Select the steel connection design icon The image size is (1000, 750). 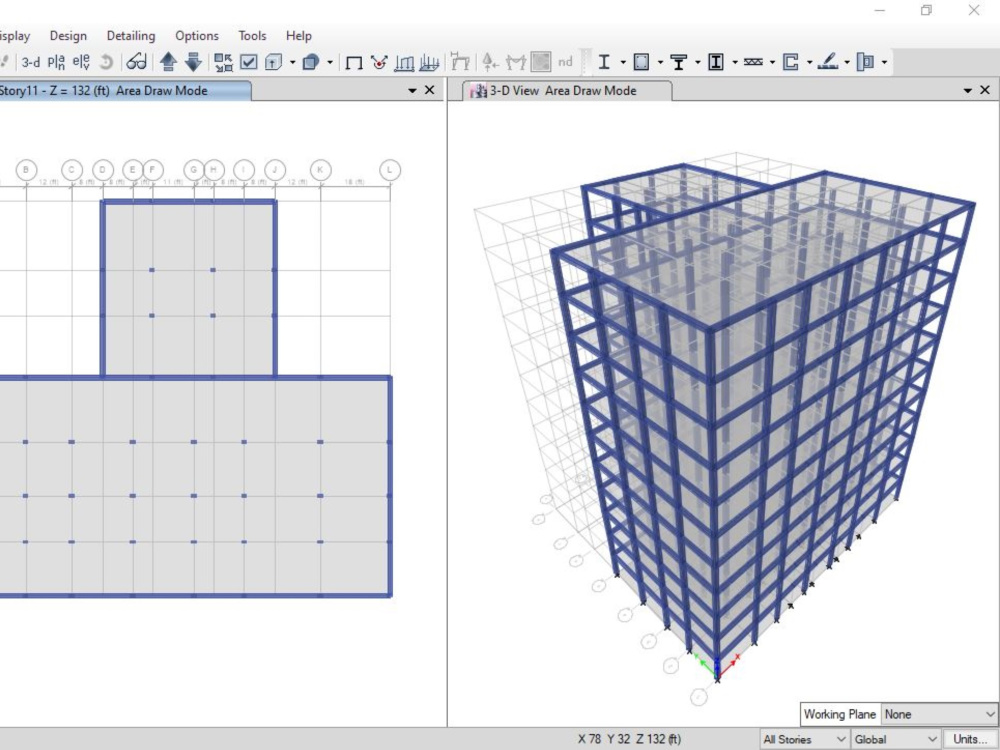click(x=865, y=62)
